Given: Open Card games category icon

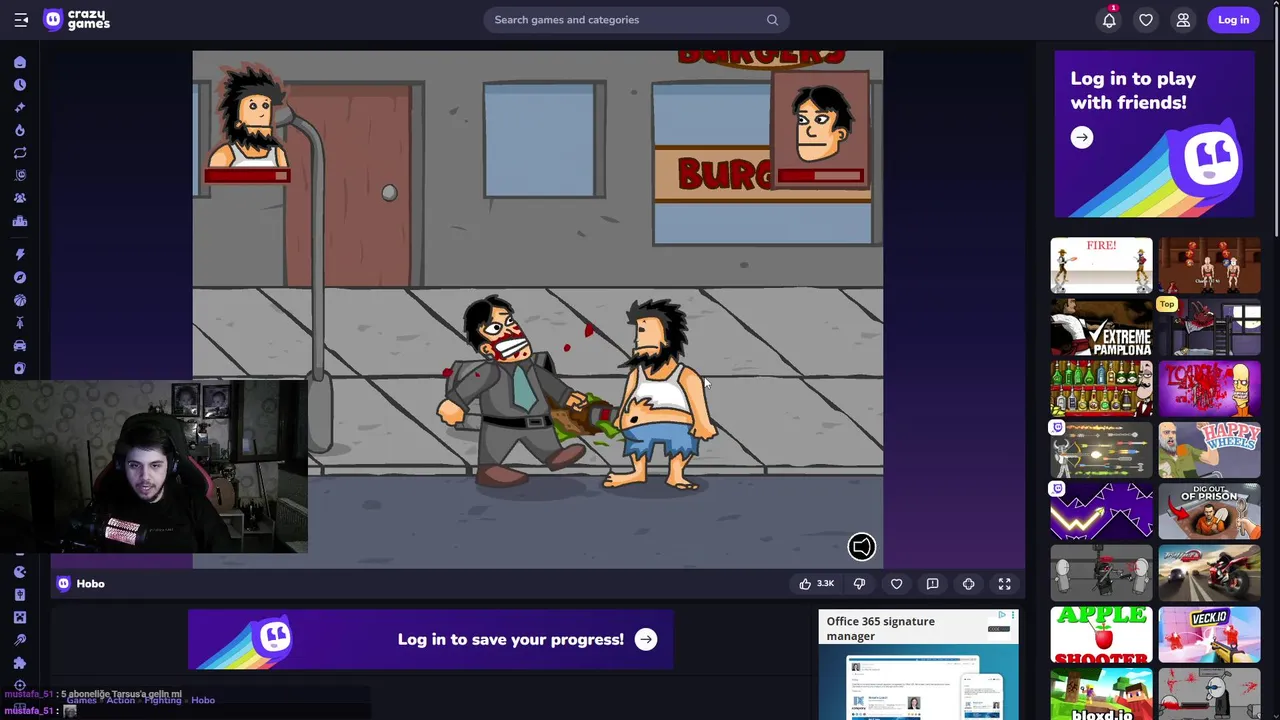Looking at the screenshot, I should (x=20, y=369).
